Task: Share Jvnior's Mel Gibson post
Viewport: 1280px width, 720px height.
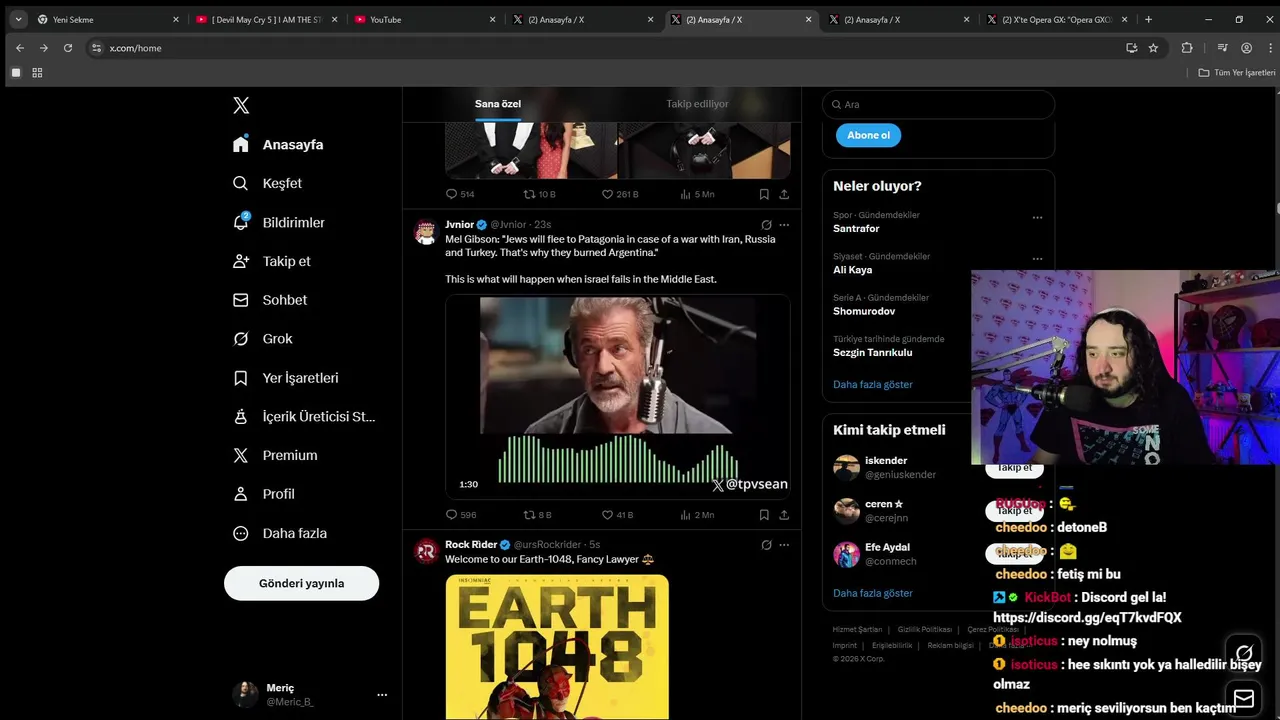Action: [x=784, y=515]
